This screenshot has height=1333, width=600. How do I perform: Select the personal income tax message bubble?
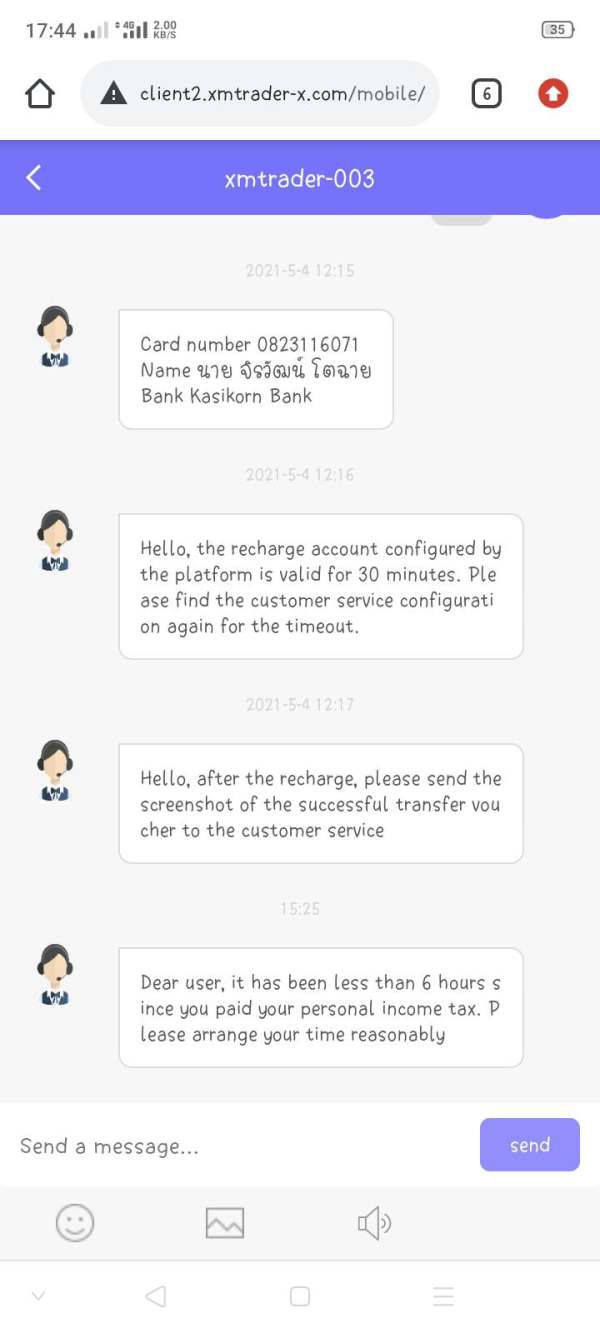click(x=321, y=1008)
